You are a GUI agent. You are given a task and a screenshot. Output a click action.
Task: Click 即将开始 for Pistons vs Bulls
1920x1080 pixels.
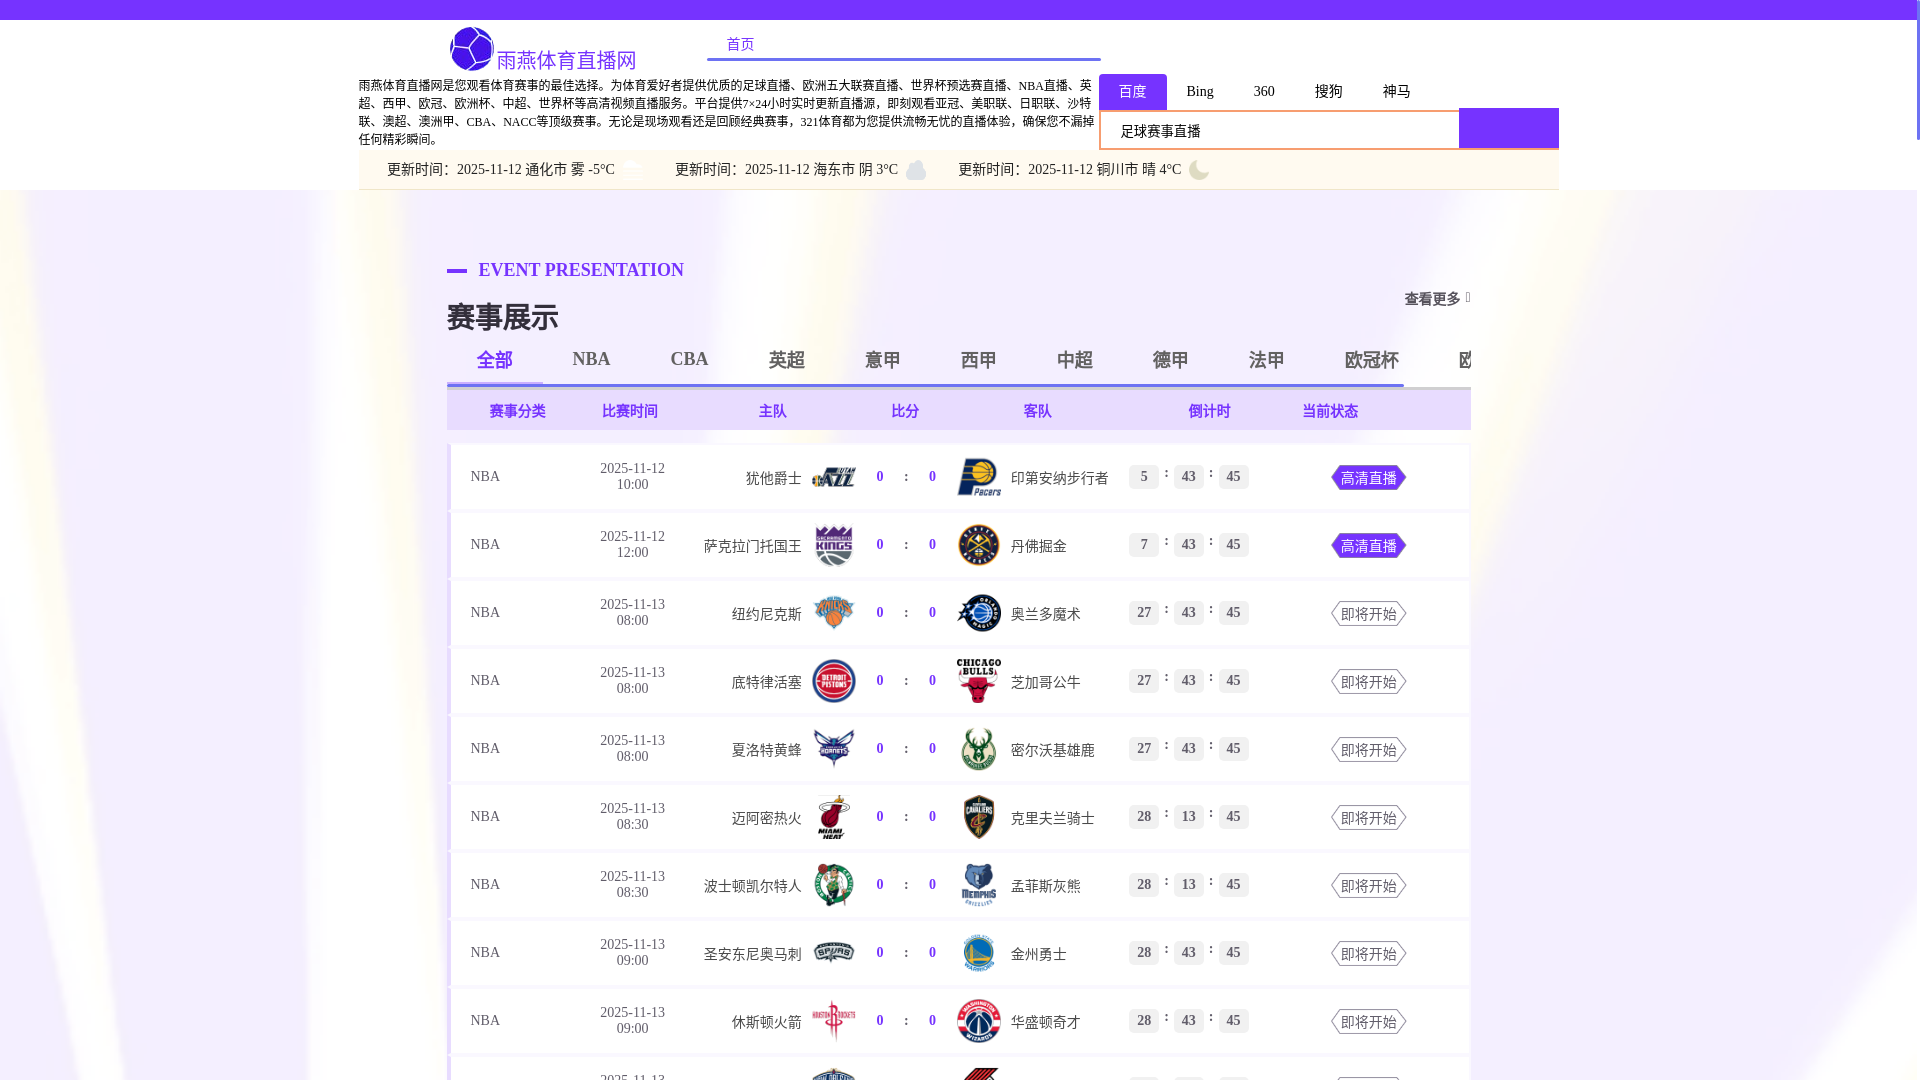1369,682
